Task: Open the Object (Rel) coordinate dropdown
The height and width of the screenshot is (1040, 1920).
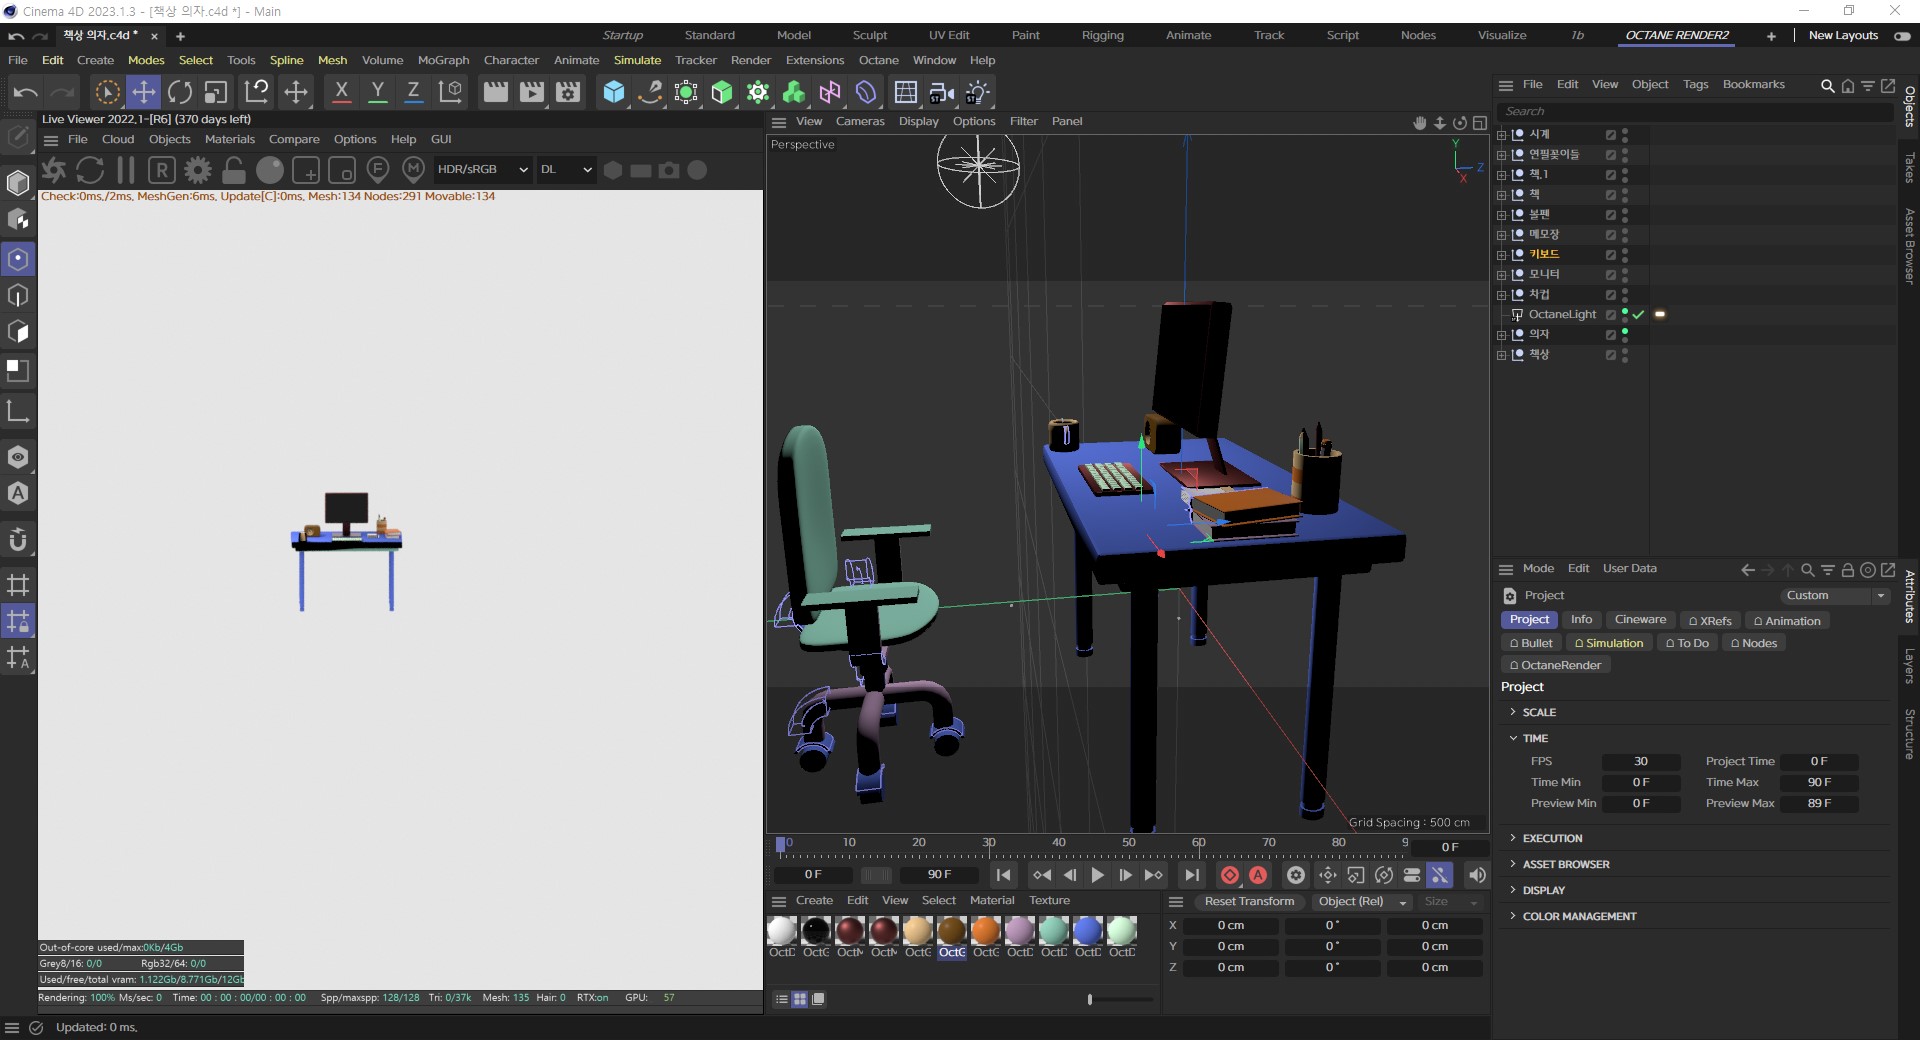Action: point(1361,902)
